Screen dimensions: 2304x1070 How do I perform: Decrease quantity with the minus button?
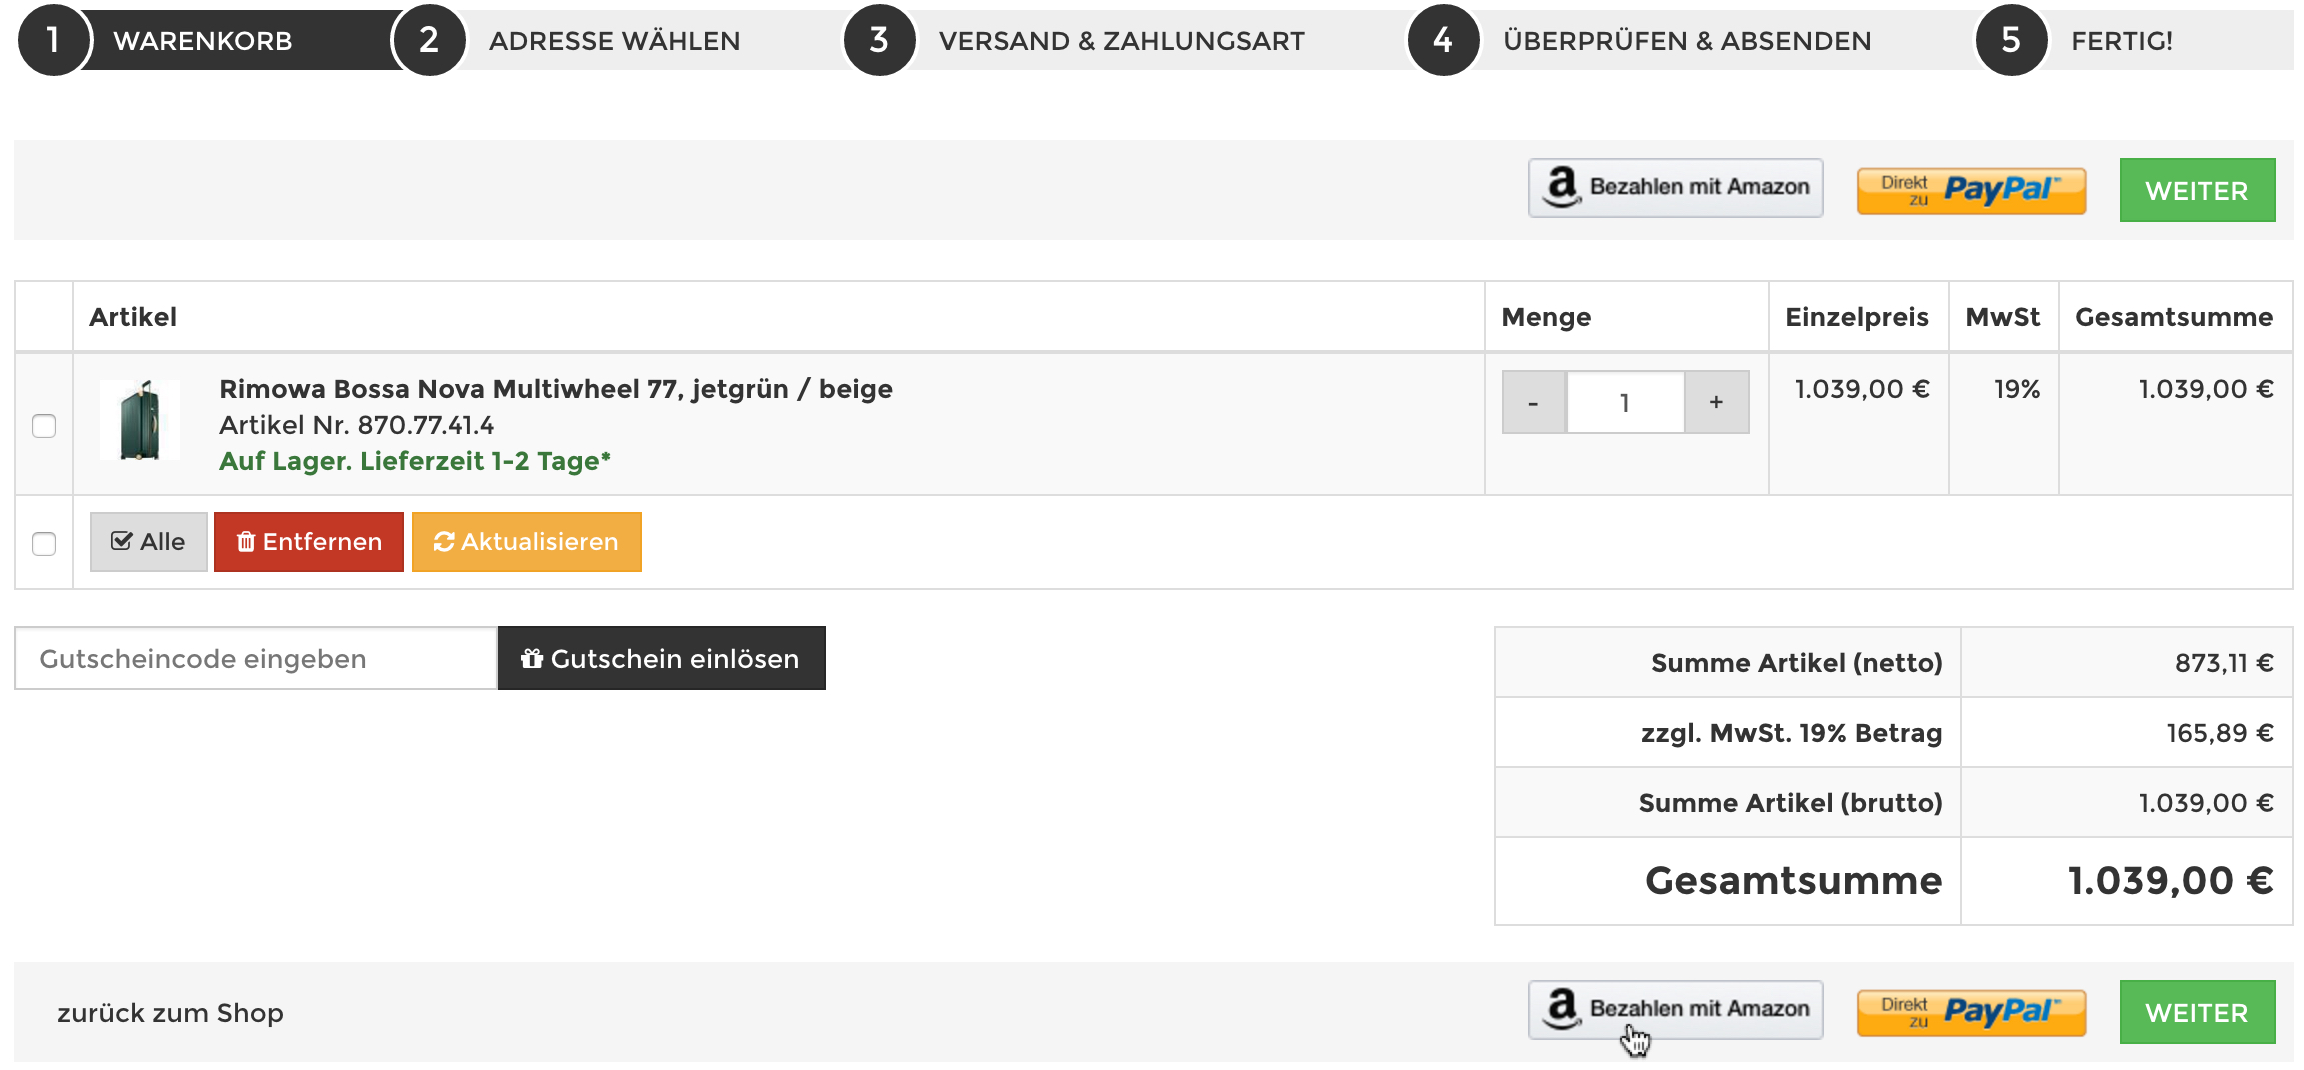(x=1533, y=402)
